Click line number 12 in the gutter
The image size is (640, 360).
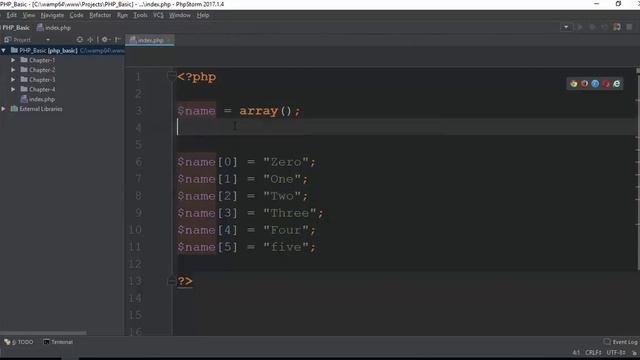coord(135,264)
